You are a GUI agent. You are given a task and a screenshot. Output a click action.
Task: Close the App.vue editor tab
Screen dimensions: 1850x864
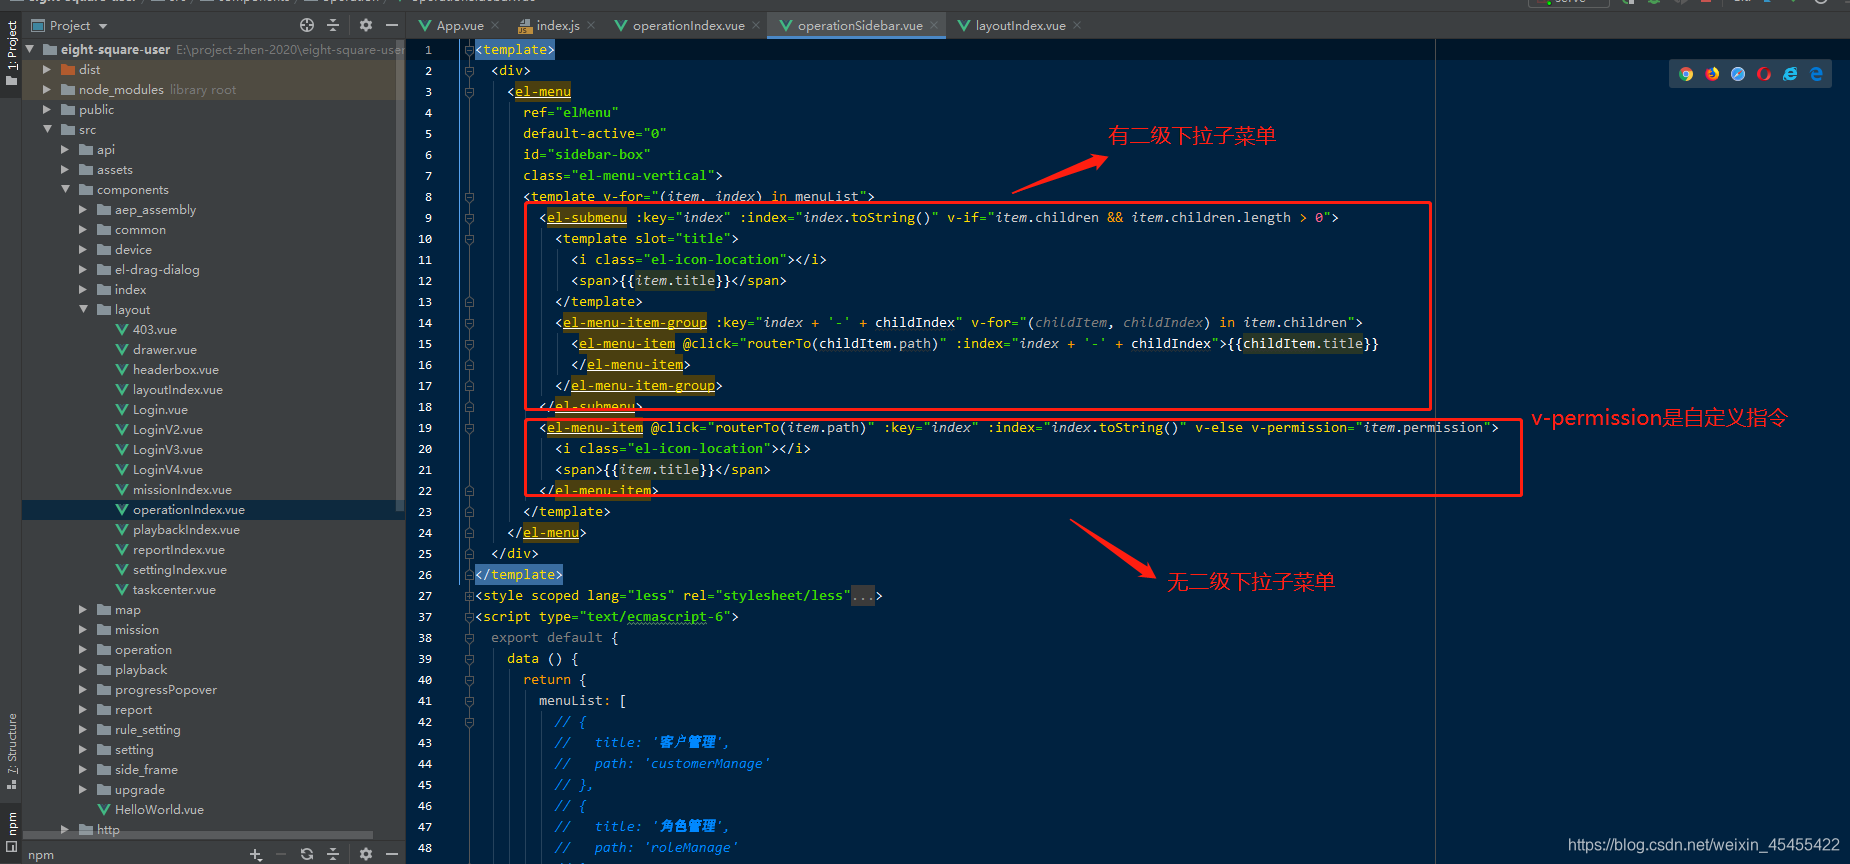click(497, 25)
